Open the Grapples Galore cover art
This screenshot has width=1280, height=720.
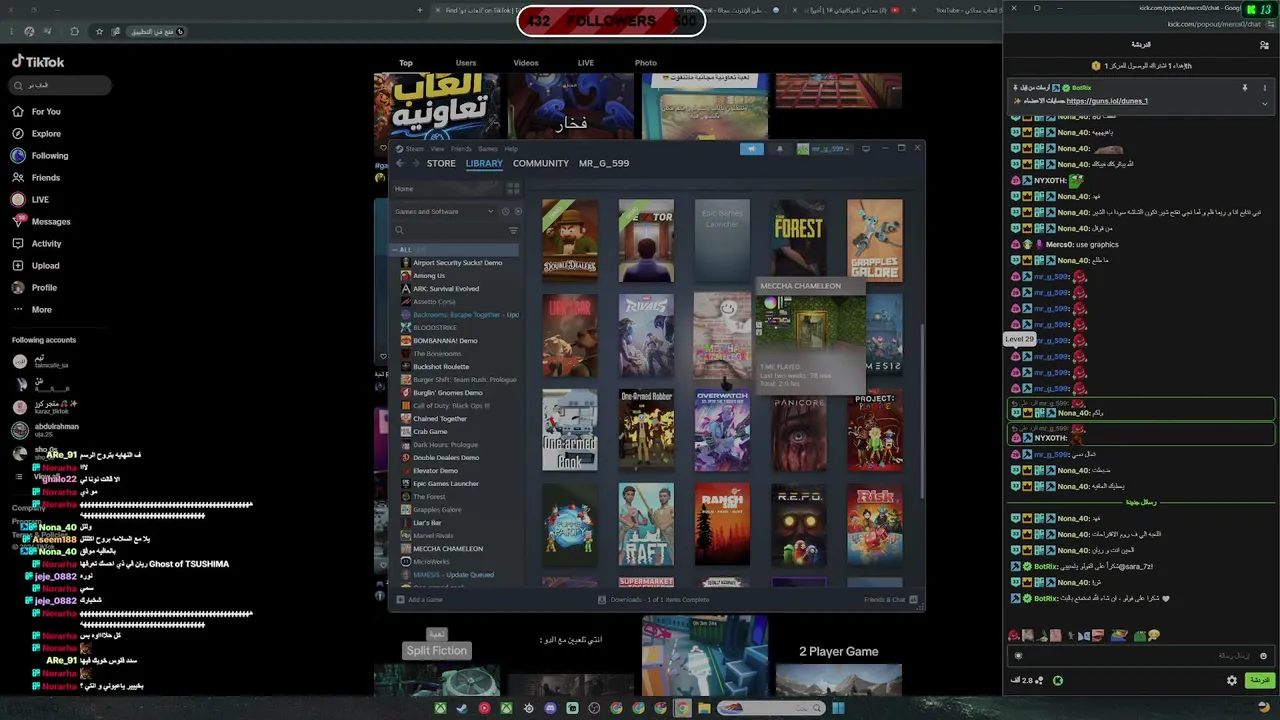tap(875, 241)
